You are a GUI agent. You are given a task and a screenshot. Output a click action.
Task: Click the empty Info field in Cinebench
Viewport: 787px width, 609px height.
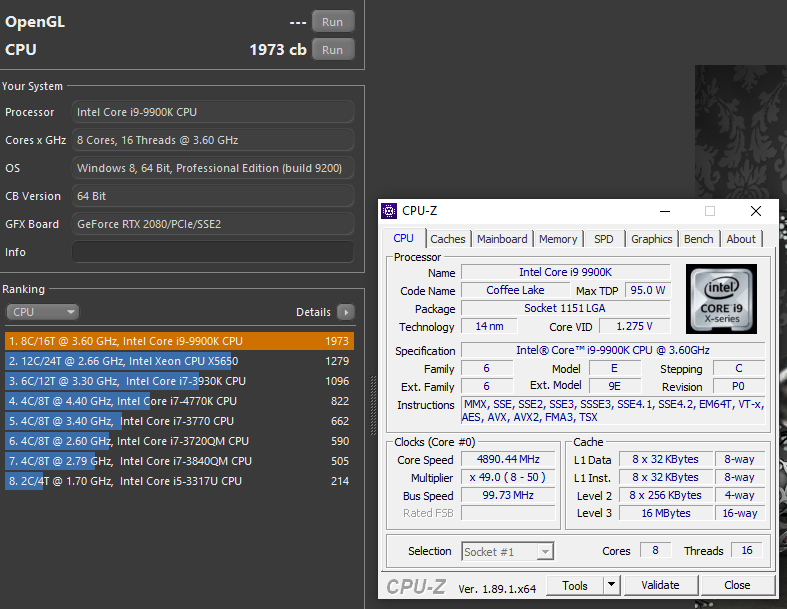[213, 252]
